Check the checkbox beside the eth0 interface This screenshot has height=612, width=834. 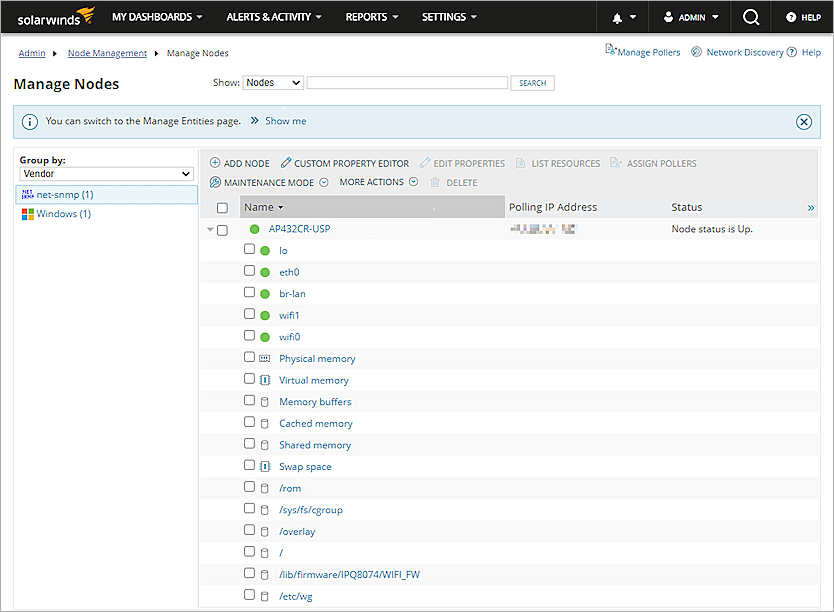[249, 271]
